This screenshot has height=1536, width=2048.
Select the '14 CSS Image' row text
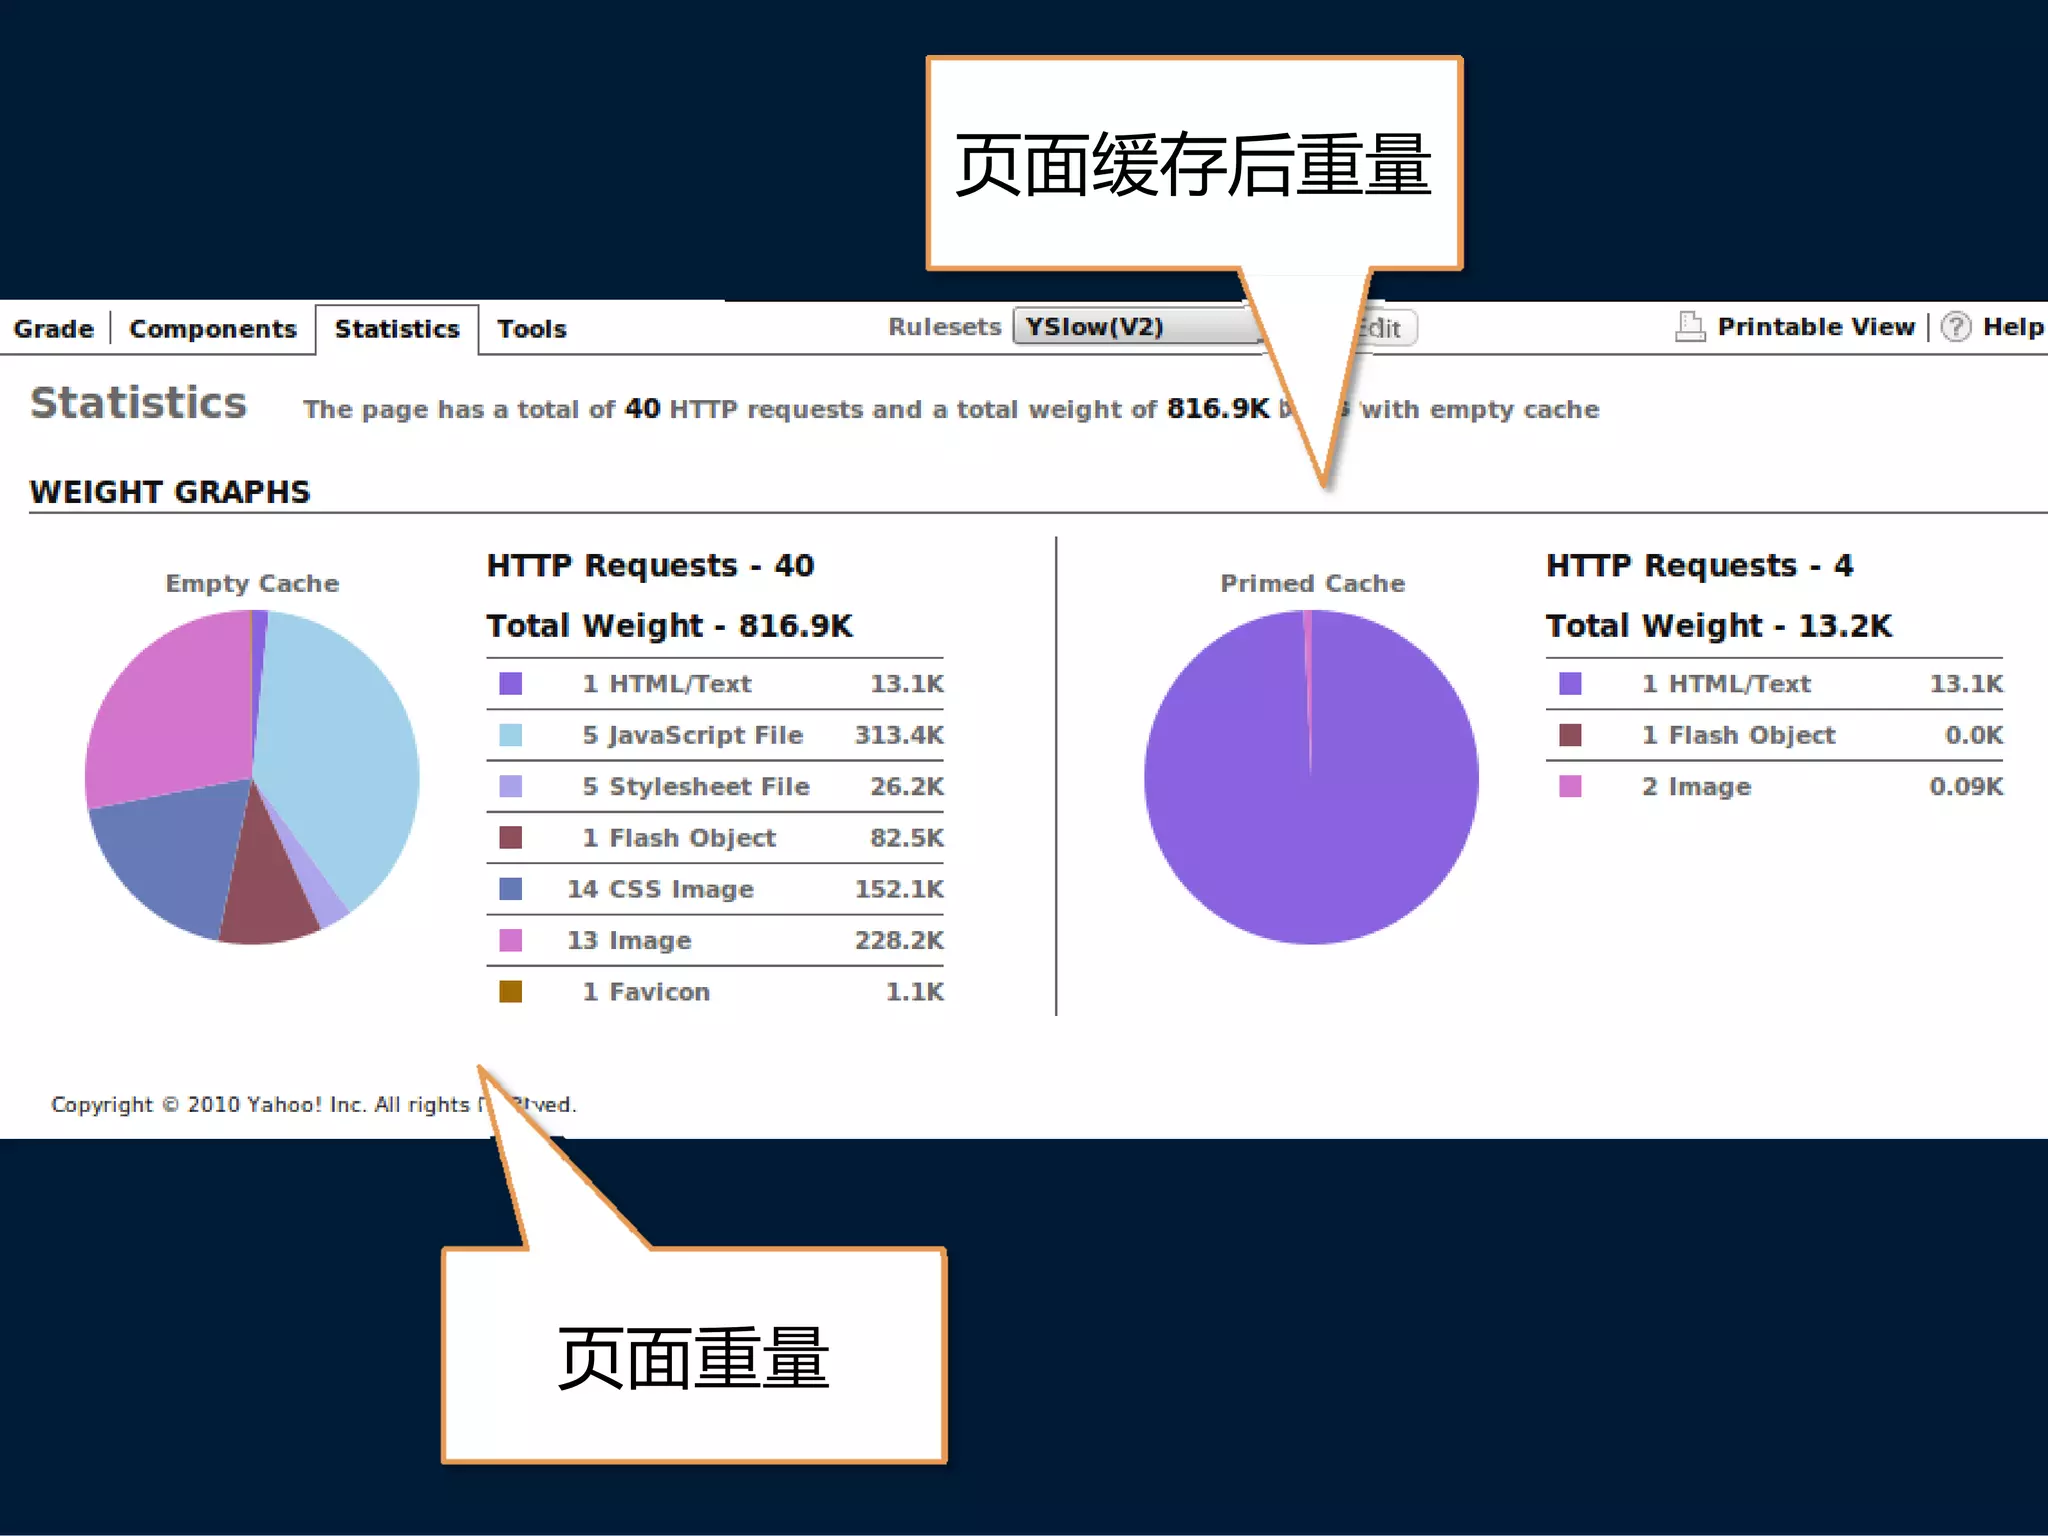click(x=660, y=889)
